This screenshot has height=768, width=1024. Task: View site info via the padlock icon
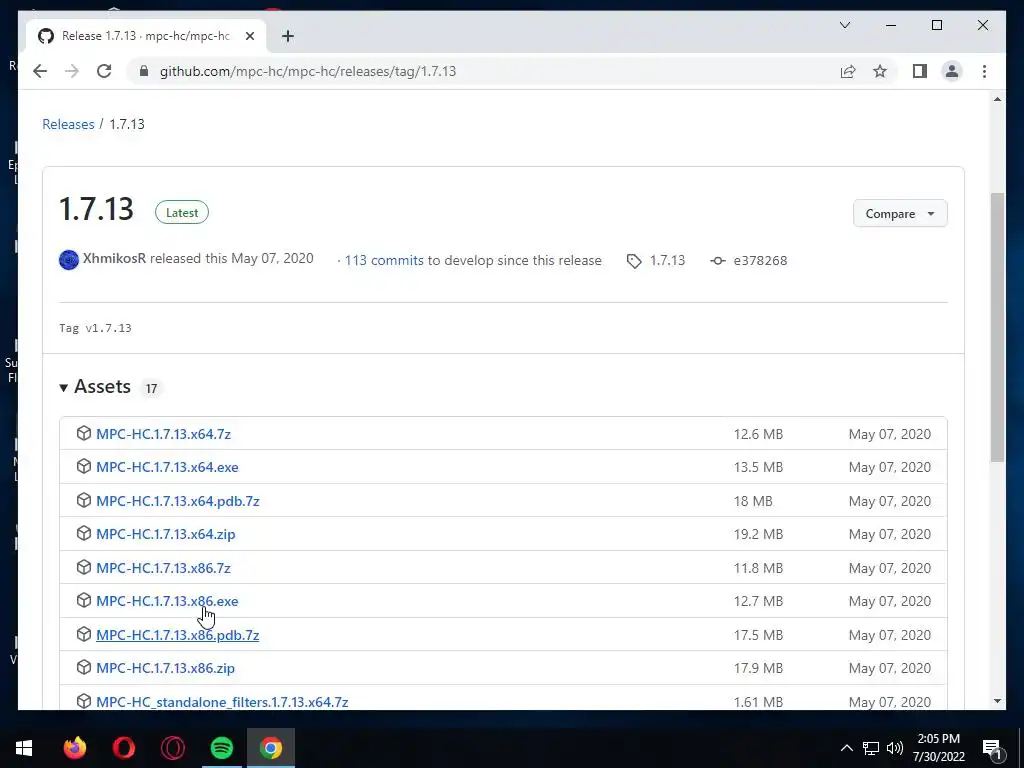pos(144,71)
